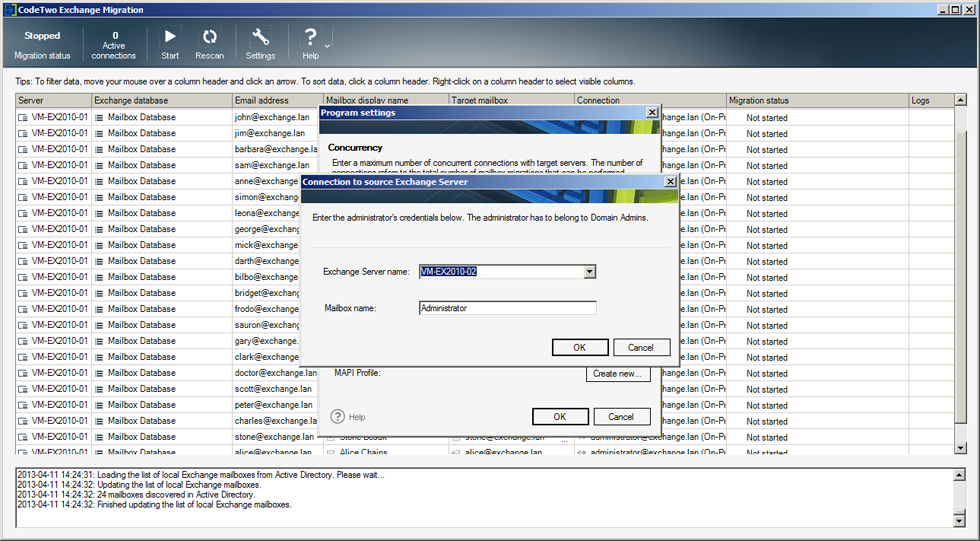The width and height of the screenshot is (980, 541).
Task: Sort by the Migration status column header
Action: 818,100
